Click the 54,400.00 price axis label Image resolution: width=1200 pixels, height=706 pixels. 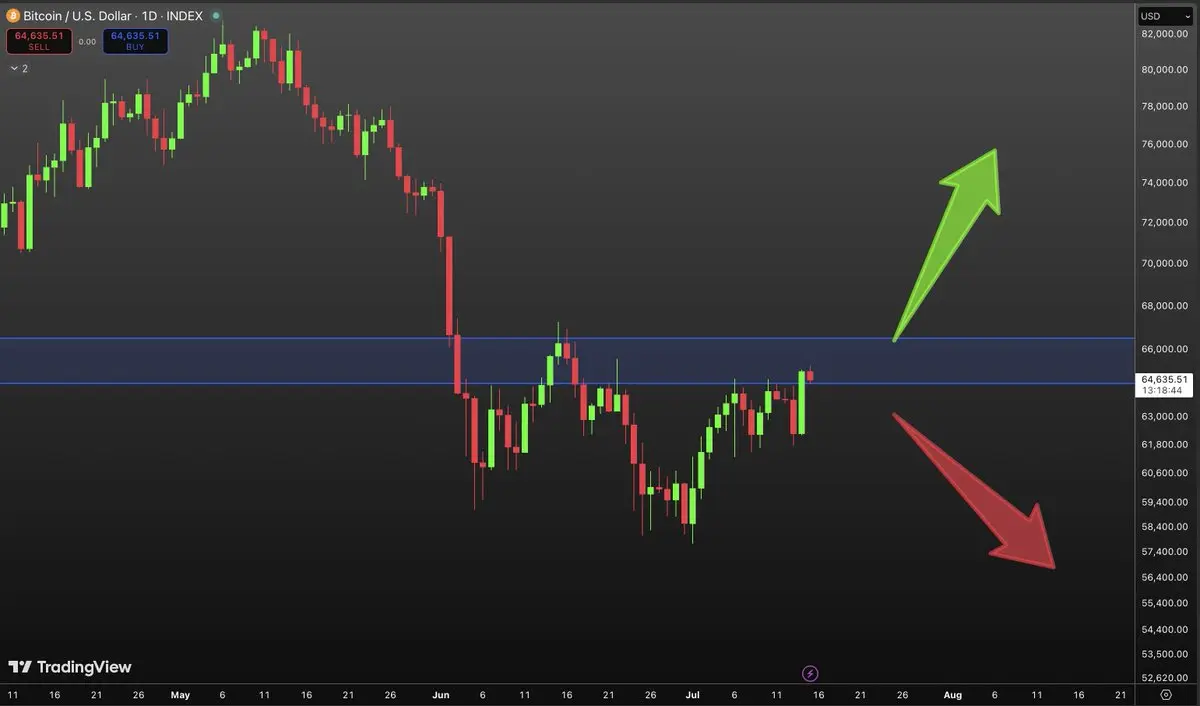click(1165, 630)
